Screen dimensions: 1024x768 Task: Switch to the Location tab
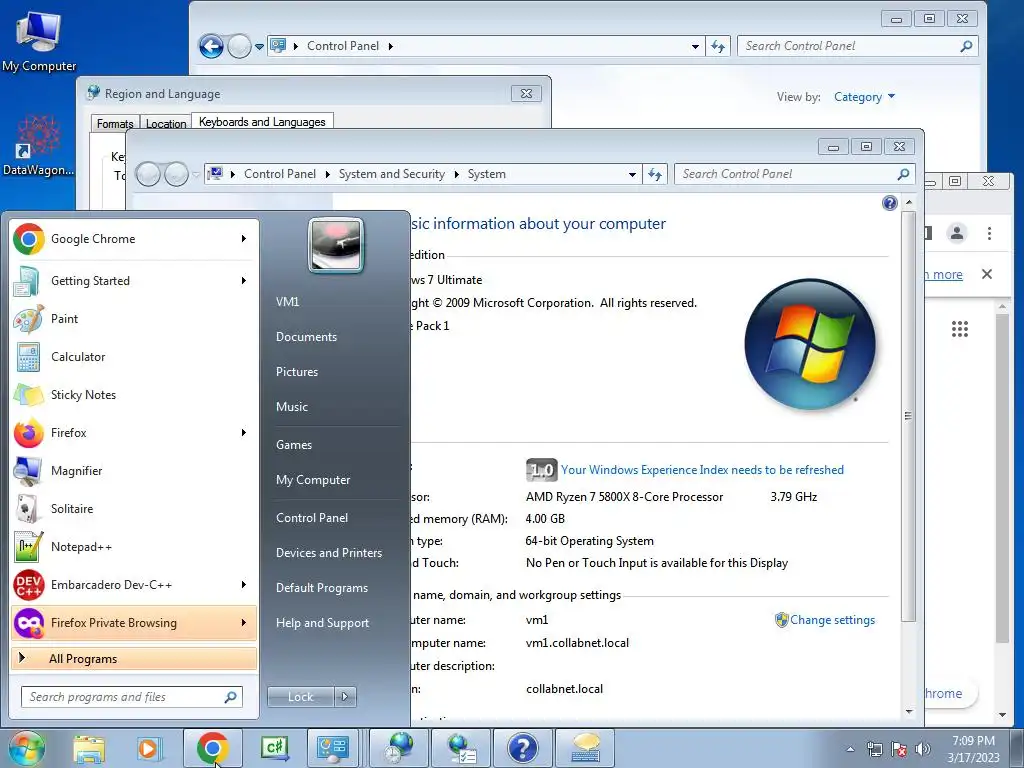click(x=166, y=123)
